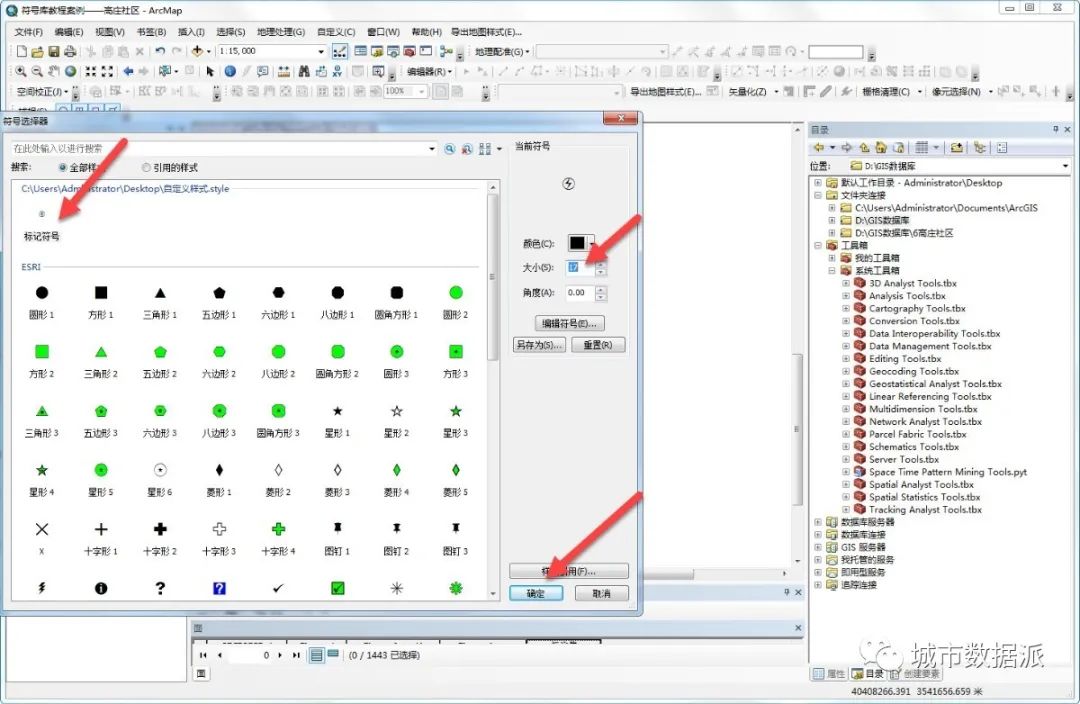
Task: Click the 取消 button in symbol selector
Action: [x=601, y=593]
